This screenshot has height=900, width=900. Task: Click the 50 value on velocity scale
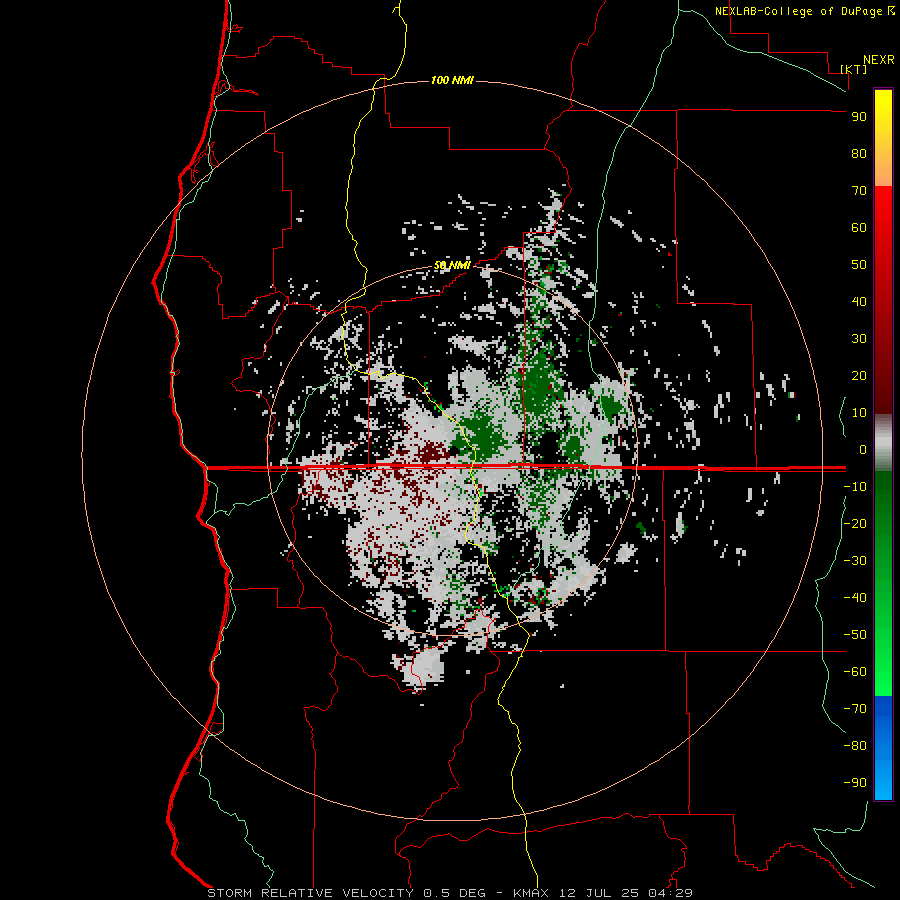859,265
